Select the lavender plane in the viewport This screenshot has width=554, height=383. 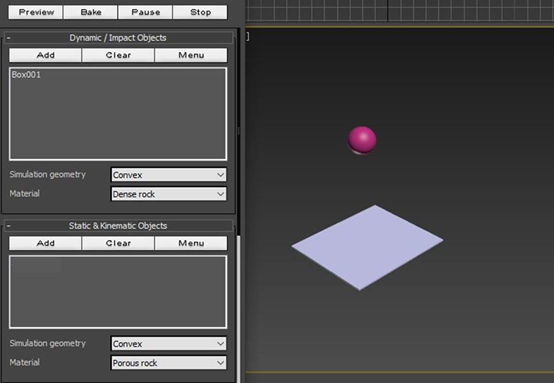point(367,247)
